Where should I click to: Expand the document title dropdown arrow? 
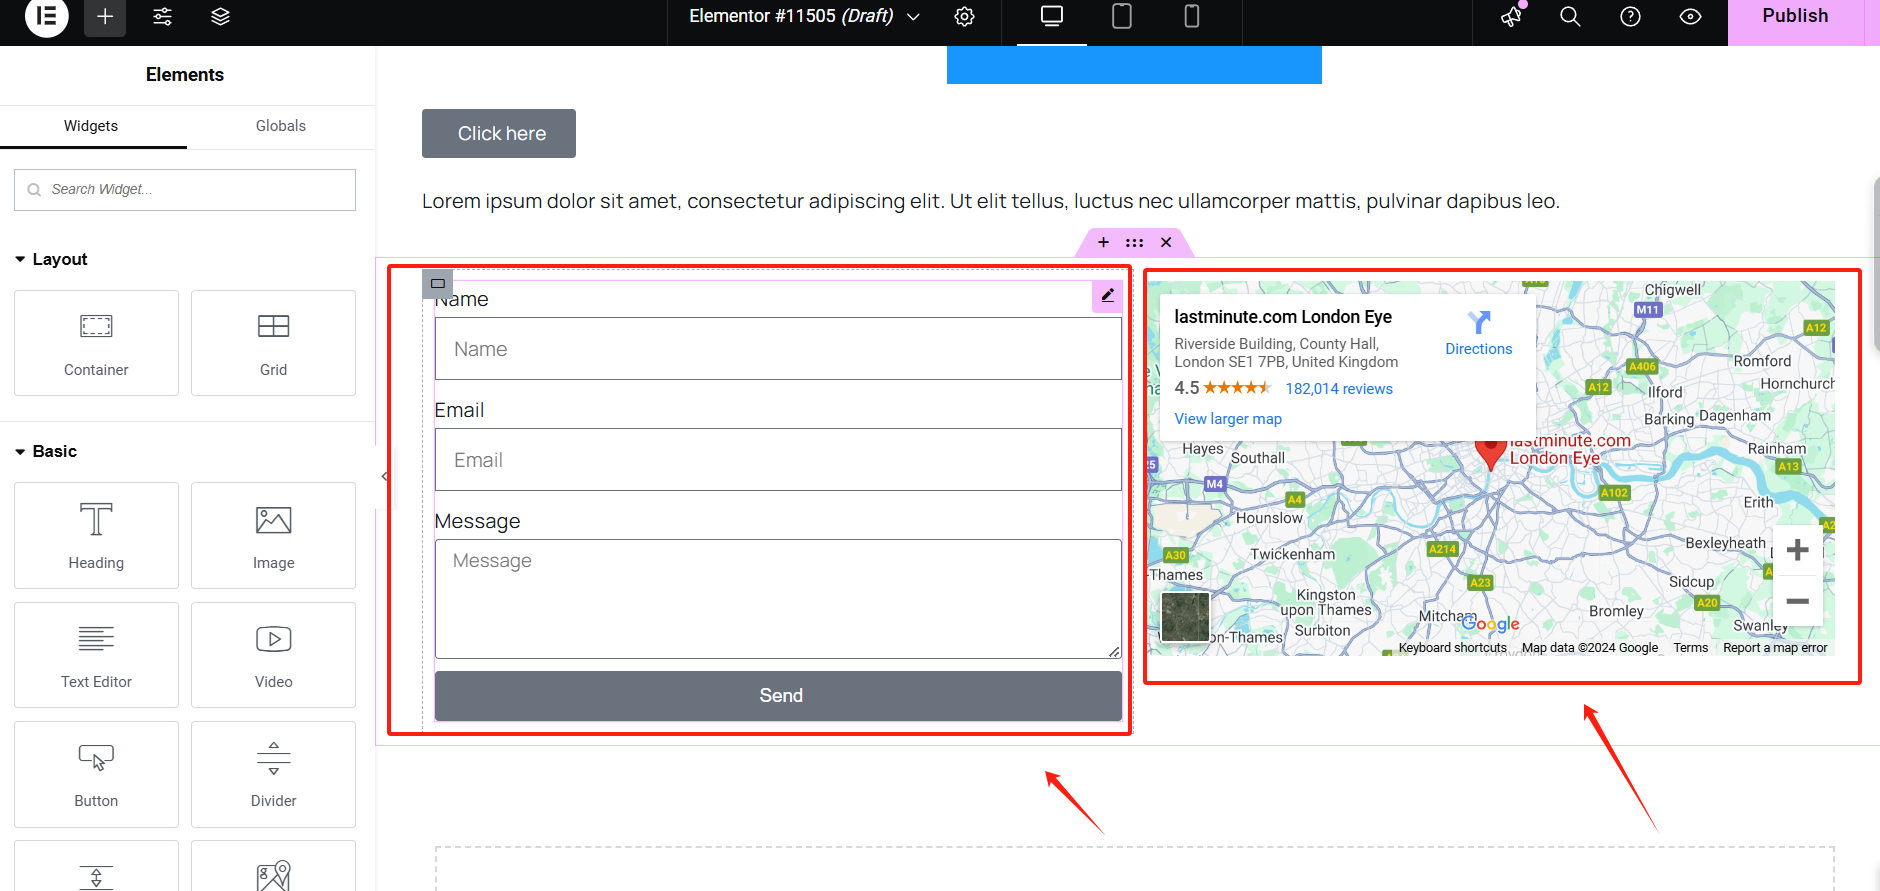[913, 17]
